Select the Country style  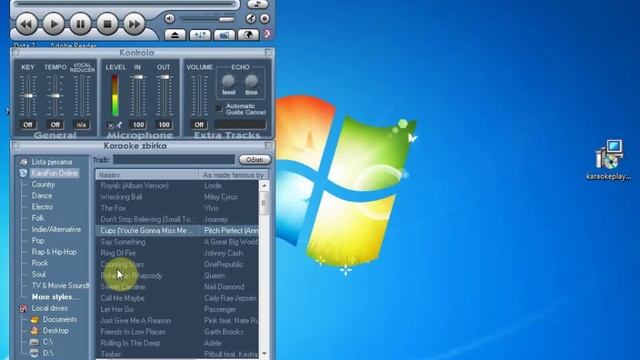43,184
